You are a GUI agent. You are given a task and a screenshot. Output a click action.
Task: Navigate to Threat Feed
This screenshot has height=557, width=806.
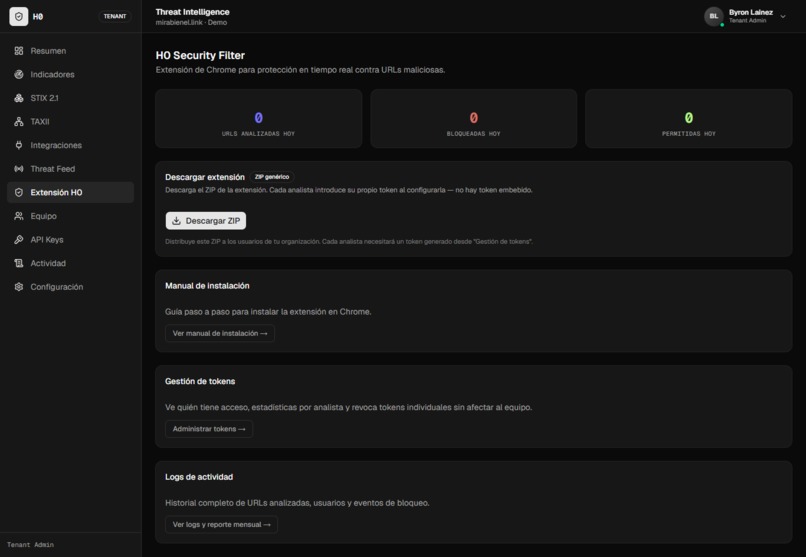click(x=70, y=169)
